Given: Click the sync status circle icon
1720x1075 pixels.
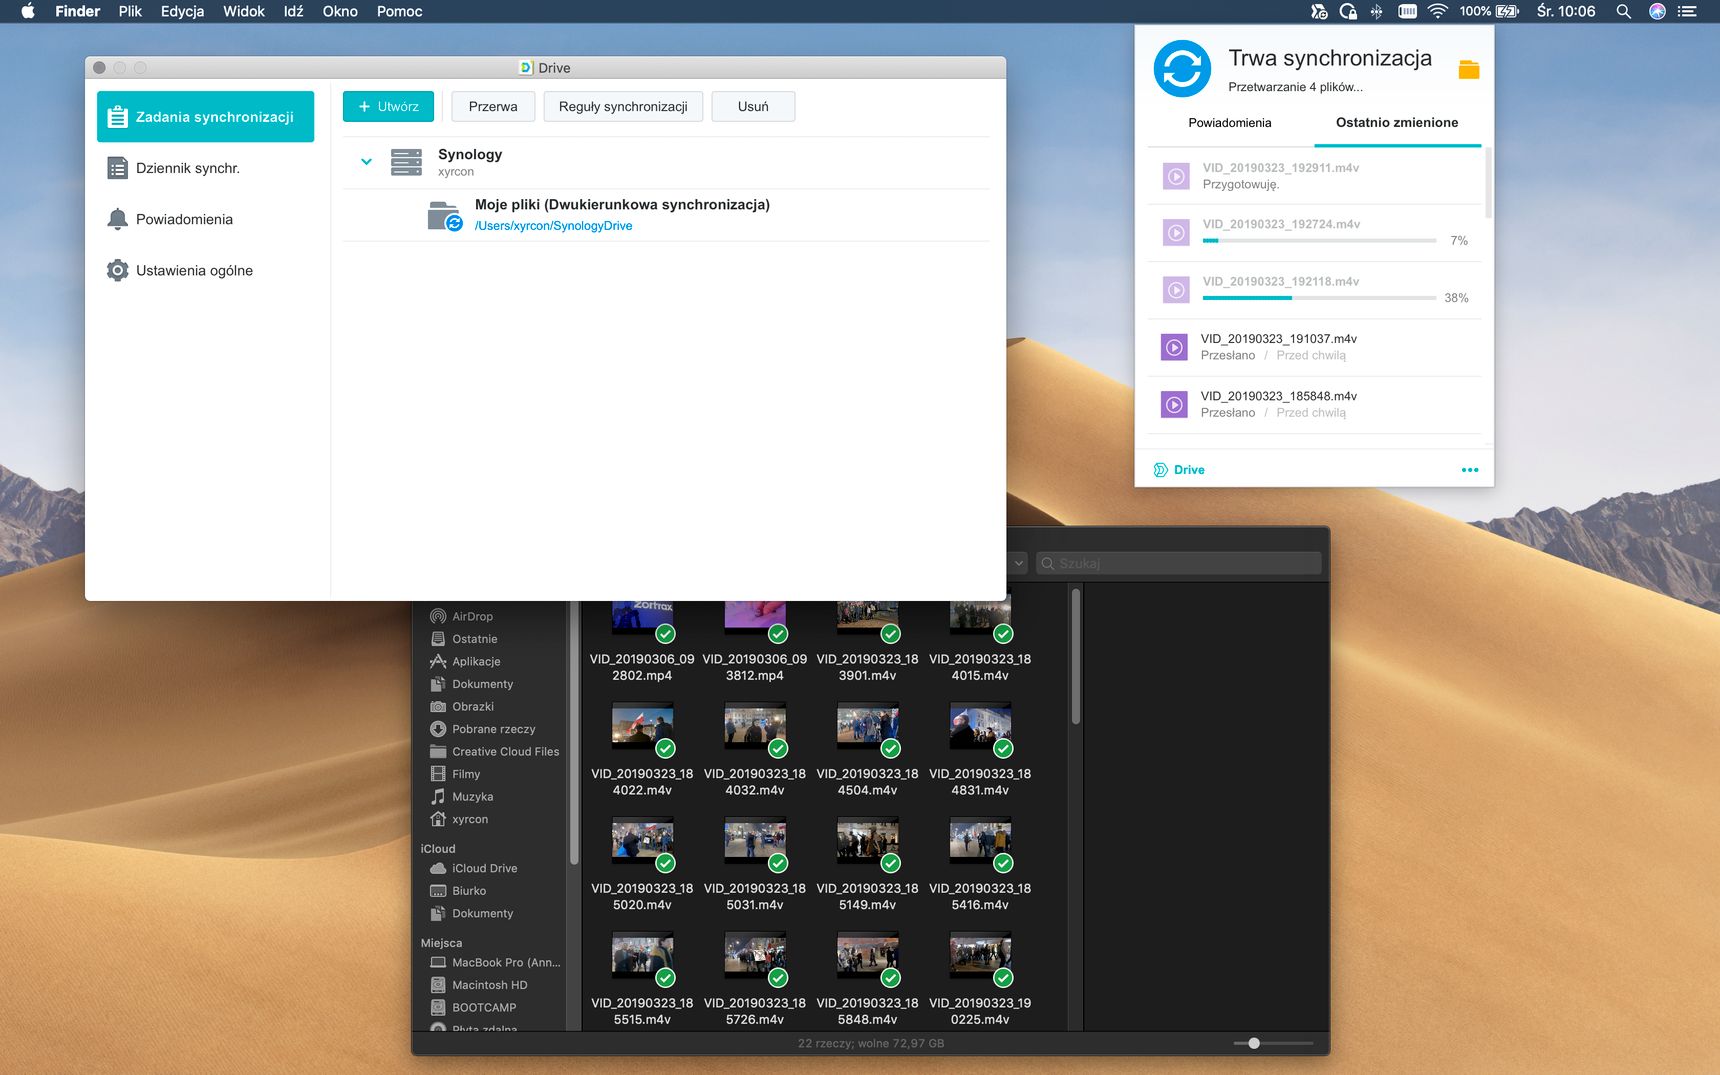Looking at the screenshot, I should [1182, 69].
